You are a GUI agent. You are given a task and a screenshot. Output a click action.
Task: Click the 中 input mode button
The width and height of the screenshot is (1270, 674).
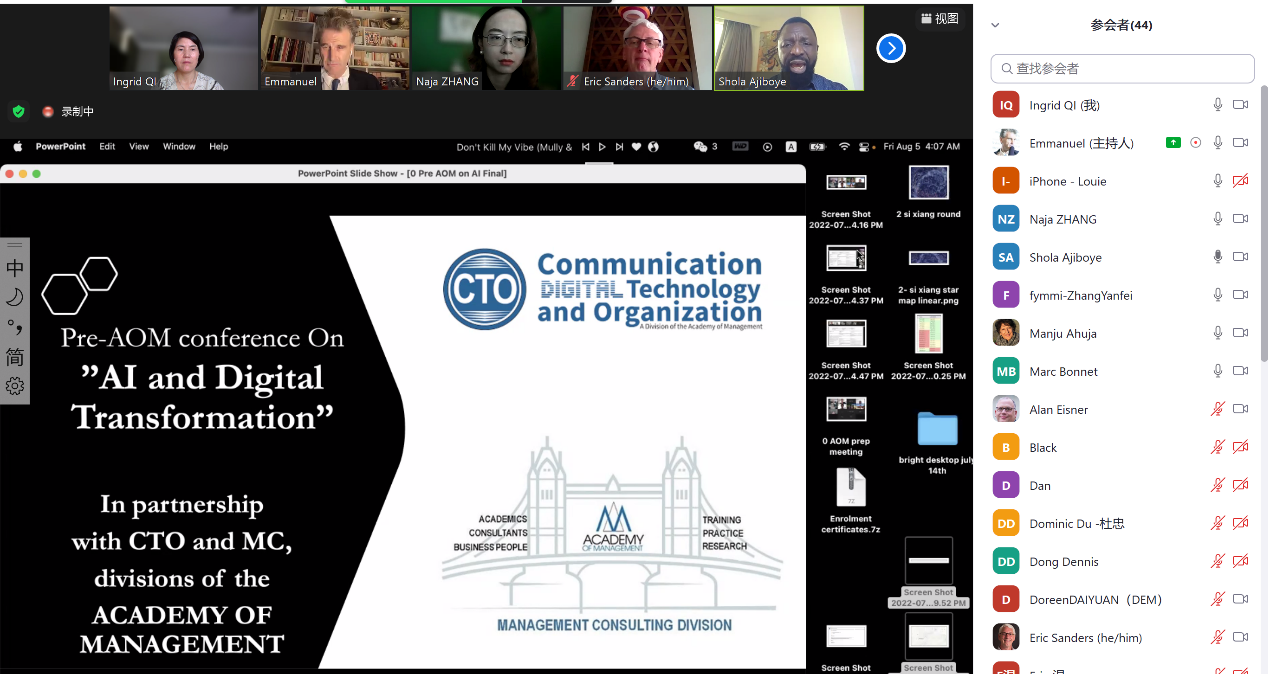pyautogui.click(x=15, y=268)
